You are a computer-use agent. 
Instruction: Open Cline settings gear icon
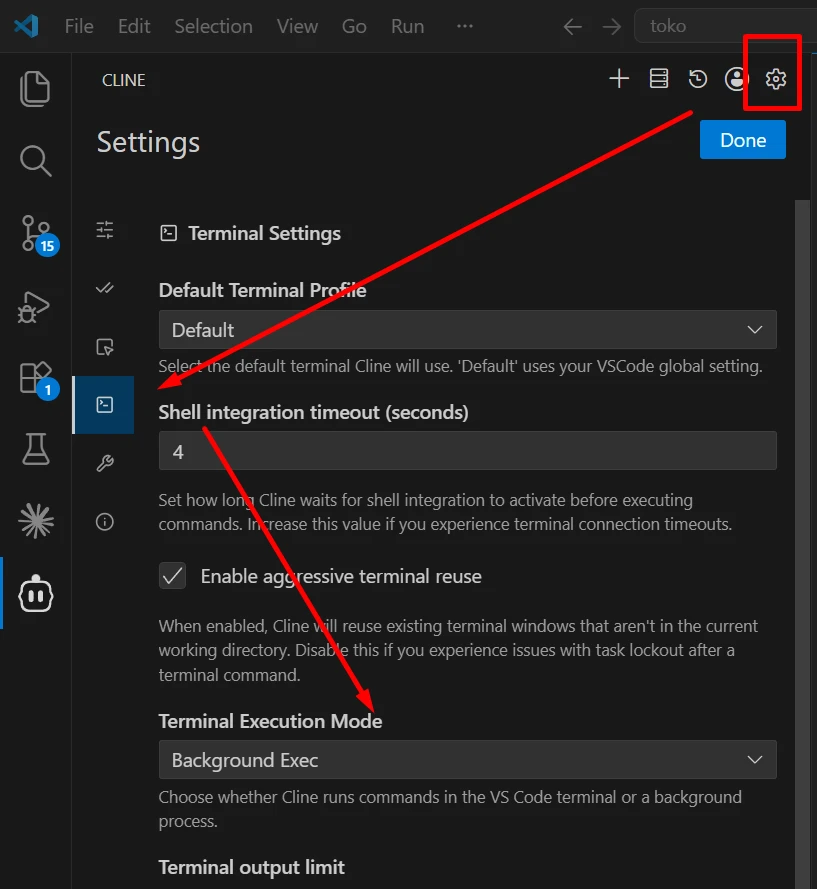[776, 79]
